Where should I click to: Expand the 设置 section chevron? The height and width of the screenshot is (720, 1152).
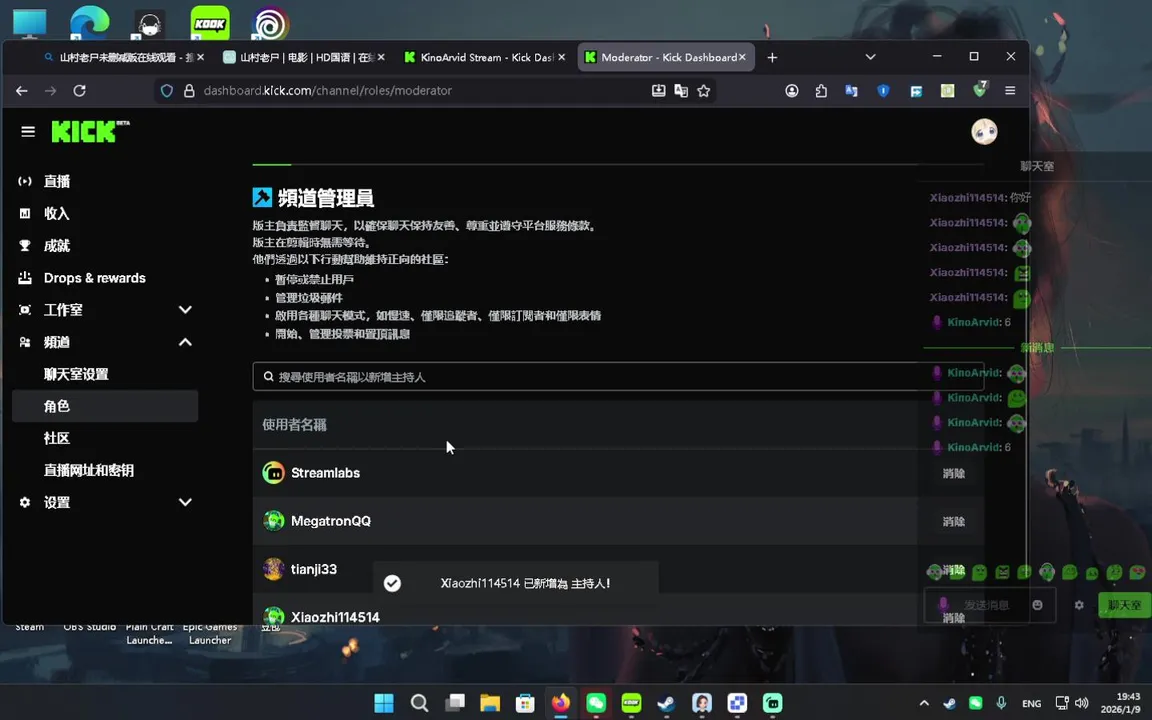(185, 503)
